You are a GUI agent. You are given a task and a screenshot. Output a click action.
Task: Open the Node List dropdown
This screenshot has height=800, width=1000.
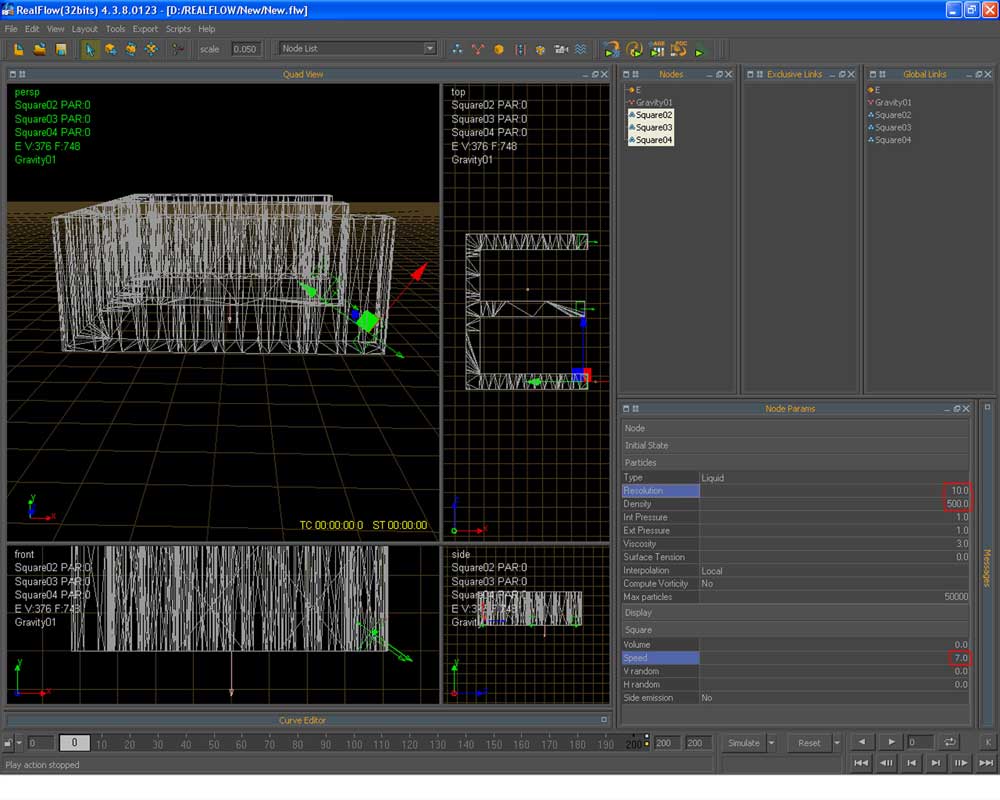429,48
